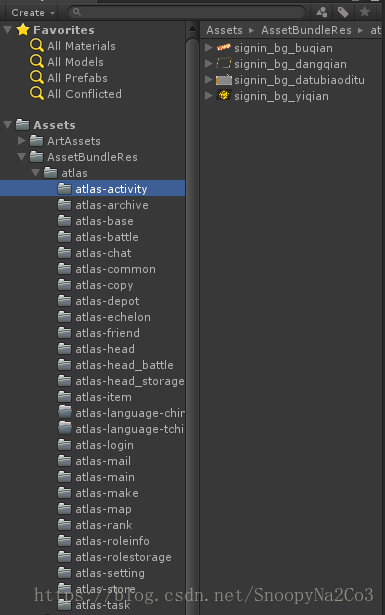Screen dimensions: 385x615
Task: Select the AssetBundleRes folder in tree
Action: [93, 157]
